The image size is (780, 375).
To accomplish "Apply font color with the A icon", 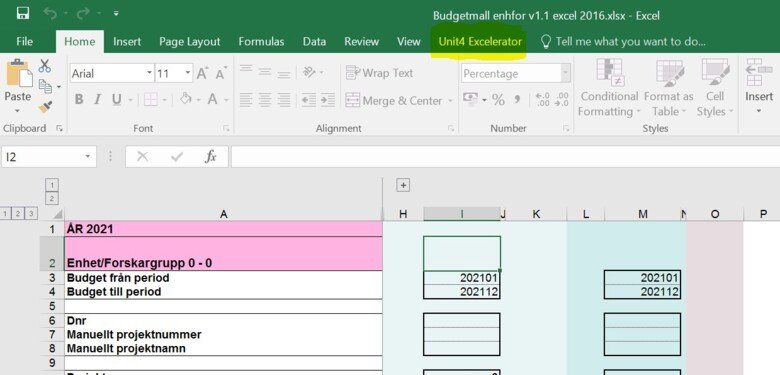I will 212,99.
